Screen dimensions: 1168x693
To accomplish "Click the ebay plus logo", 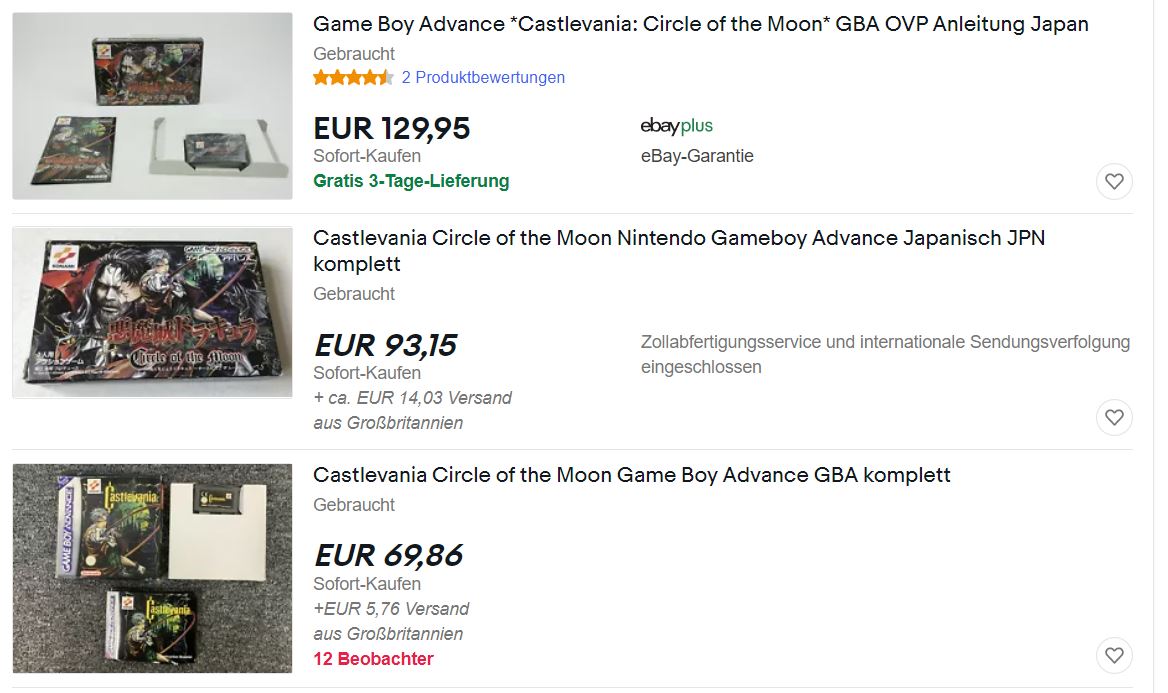I will pos(676,126).
